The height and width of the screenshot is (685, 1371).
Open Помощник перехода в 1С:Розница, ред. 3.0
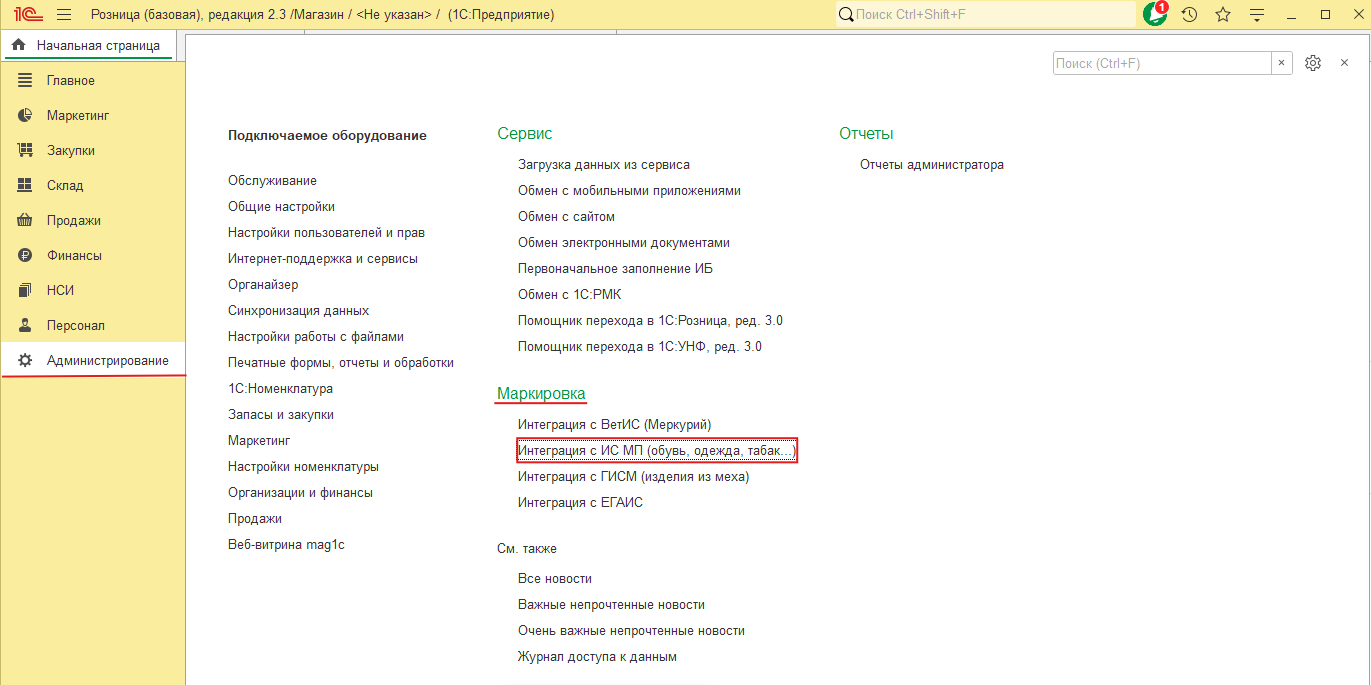650,321
